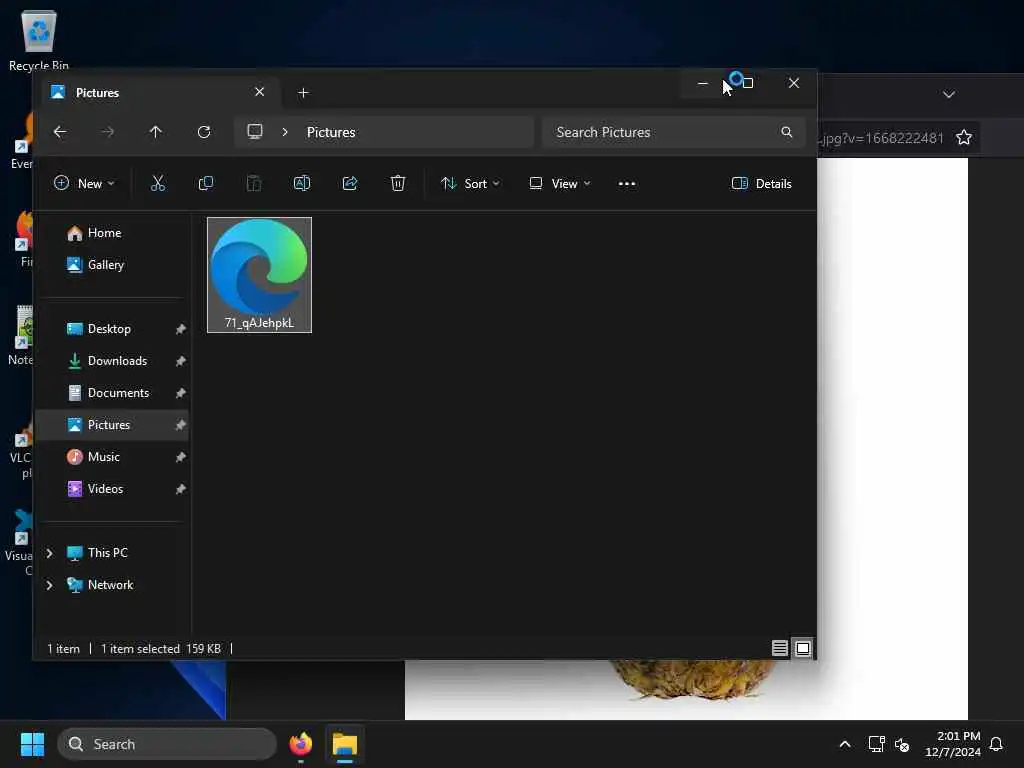Go back with the left arrow
This screenshot has width=1024, height=768.
click(59, 132)
